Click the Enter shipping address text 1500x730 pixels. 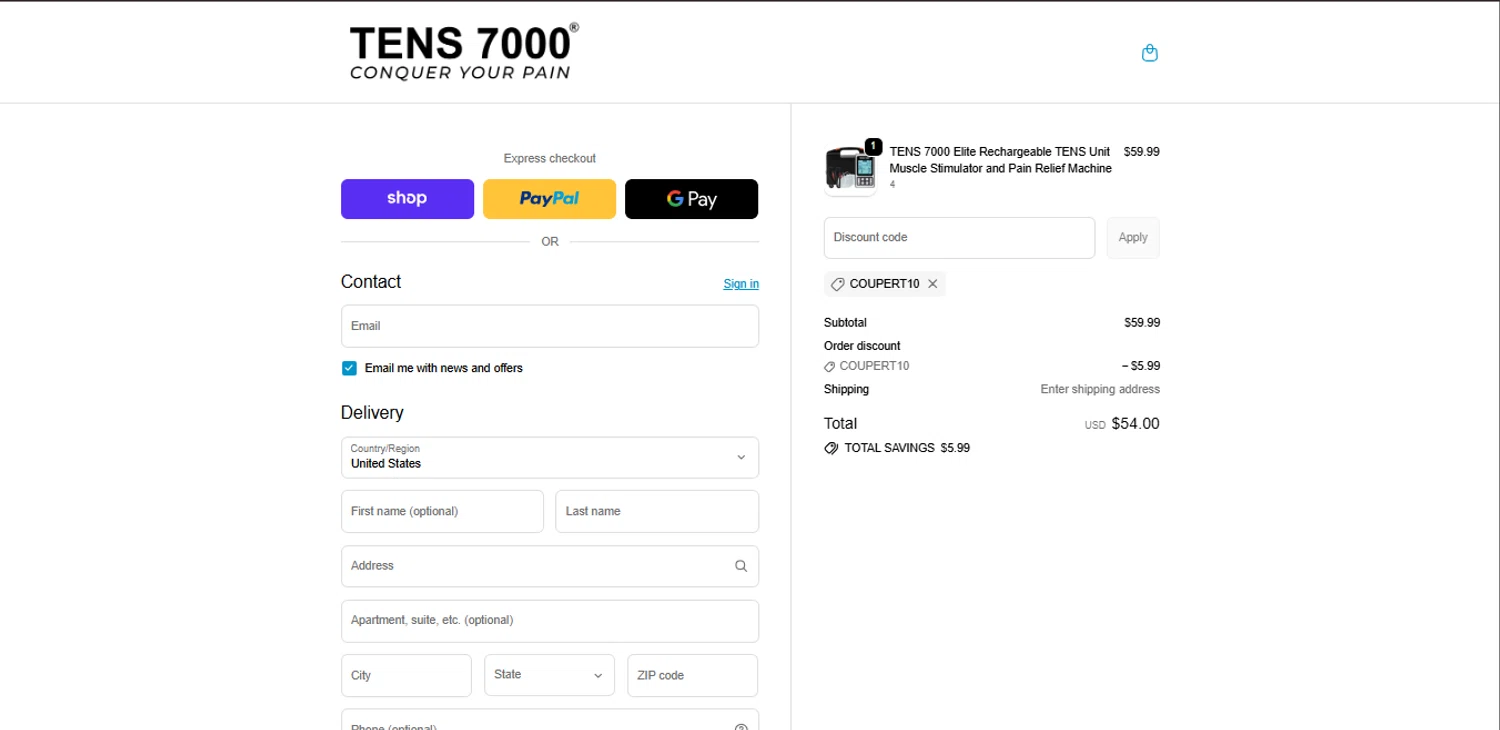point(1100,389)
